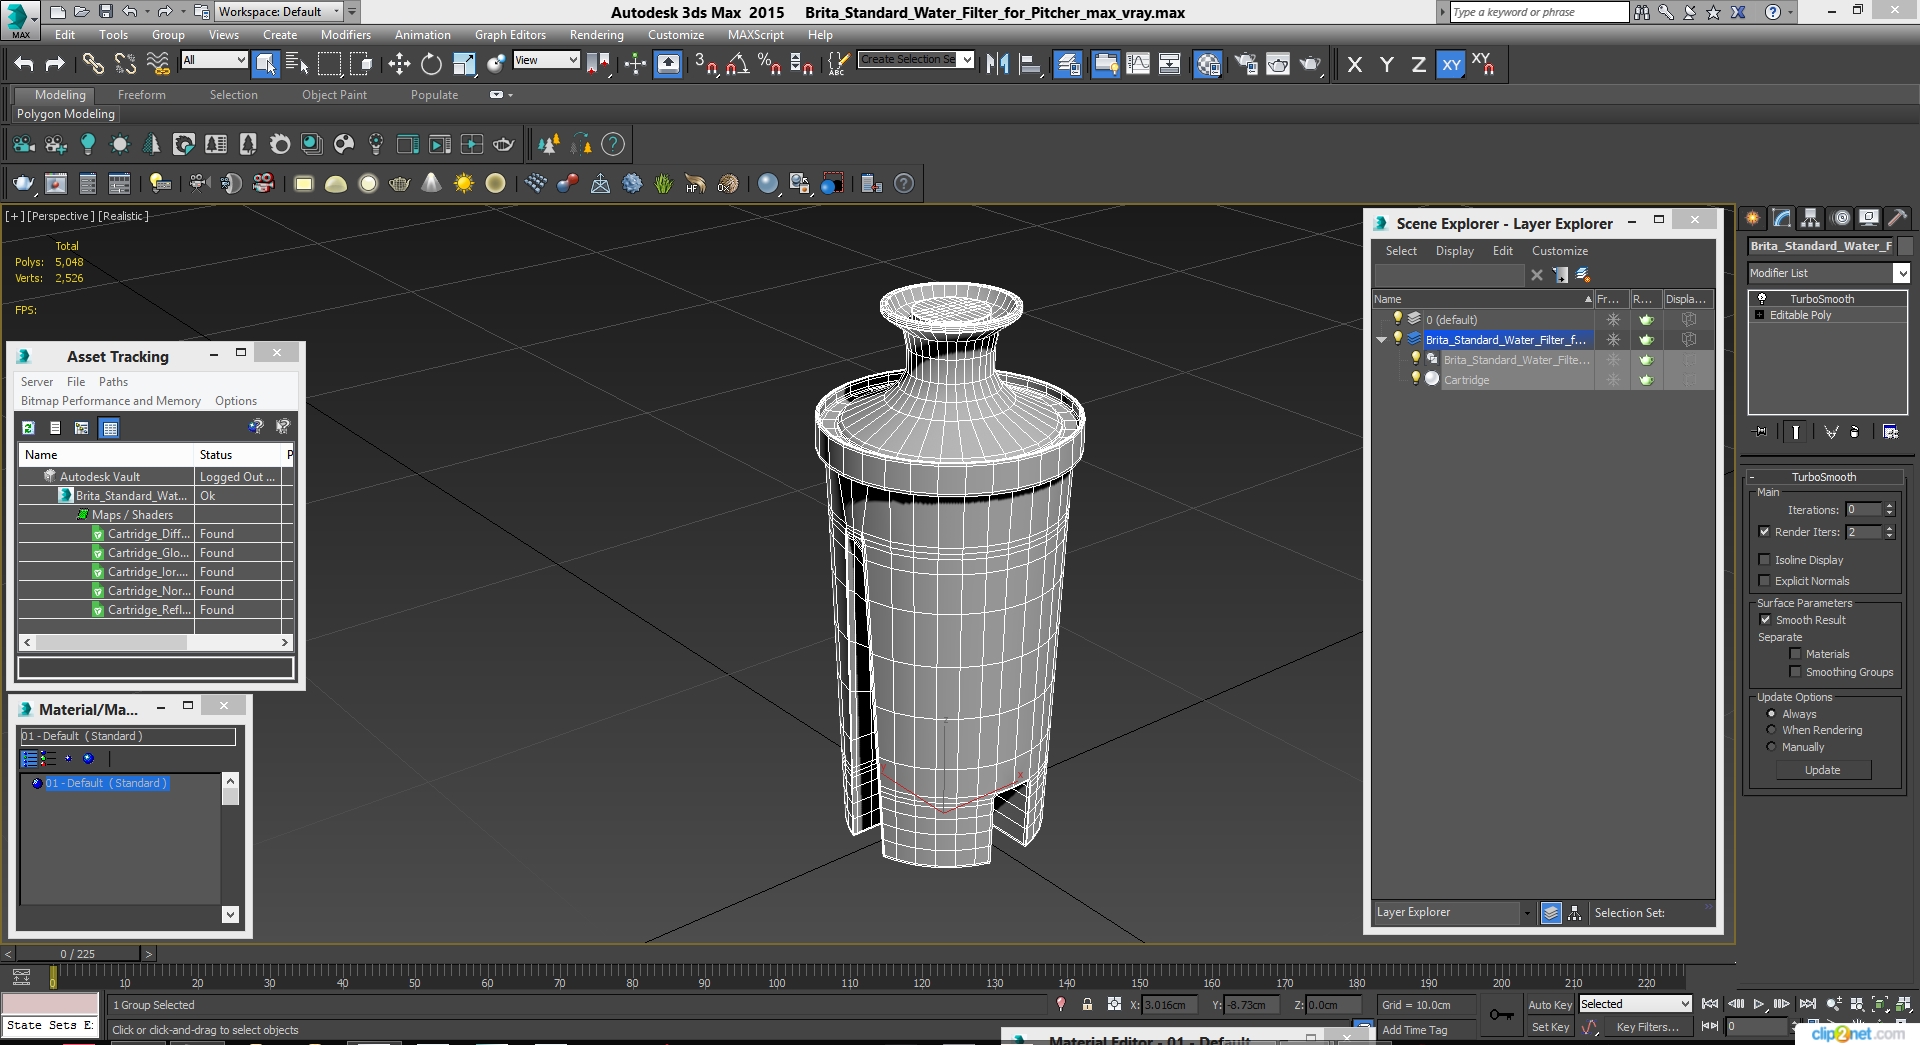1920x1045 pixels.
Task: Constrain to the XY plane
Action: pos(1451,64)
